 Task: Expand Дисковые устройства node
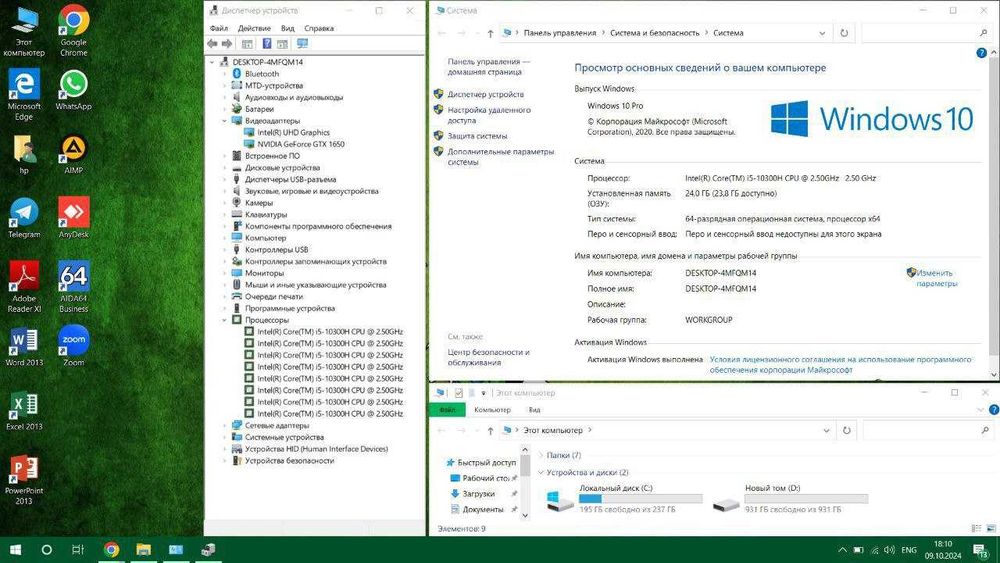click(x=224, y=168)
